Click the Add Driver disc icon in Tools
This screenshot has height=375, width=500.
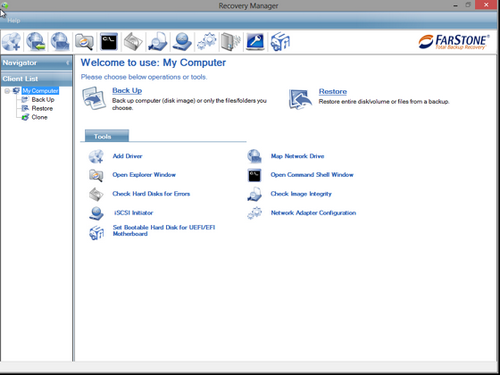coord(96,156)
